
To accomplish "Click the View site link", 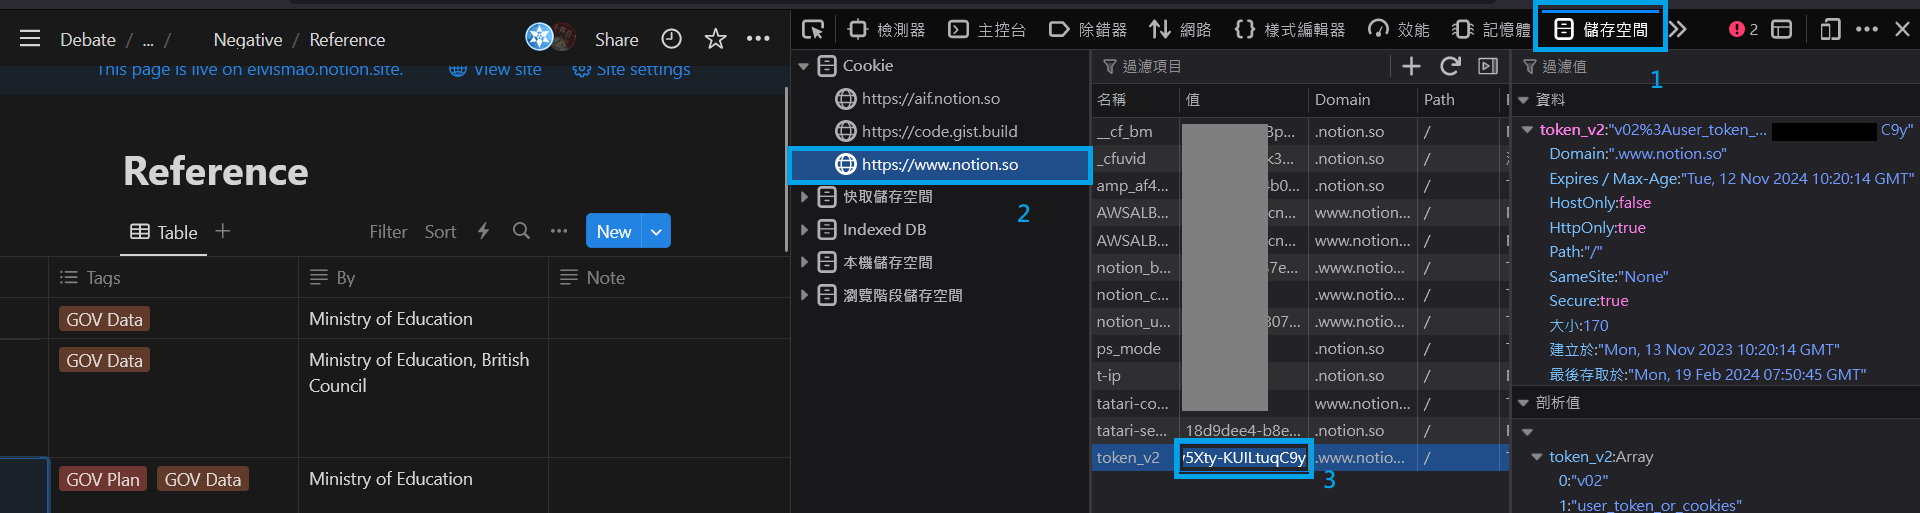I will [495, 70].
